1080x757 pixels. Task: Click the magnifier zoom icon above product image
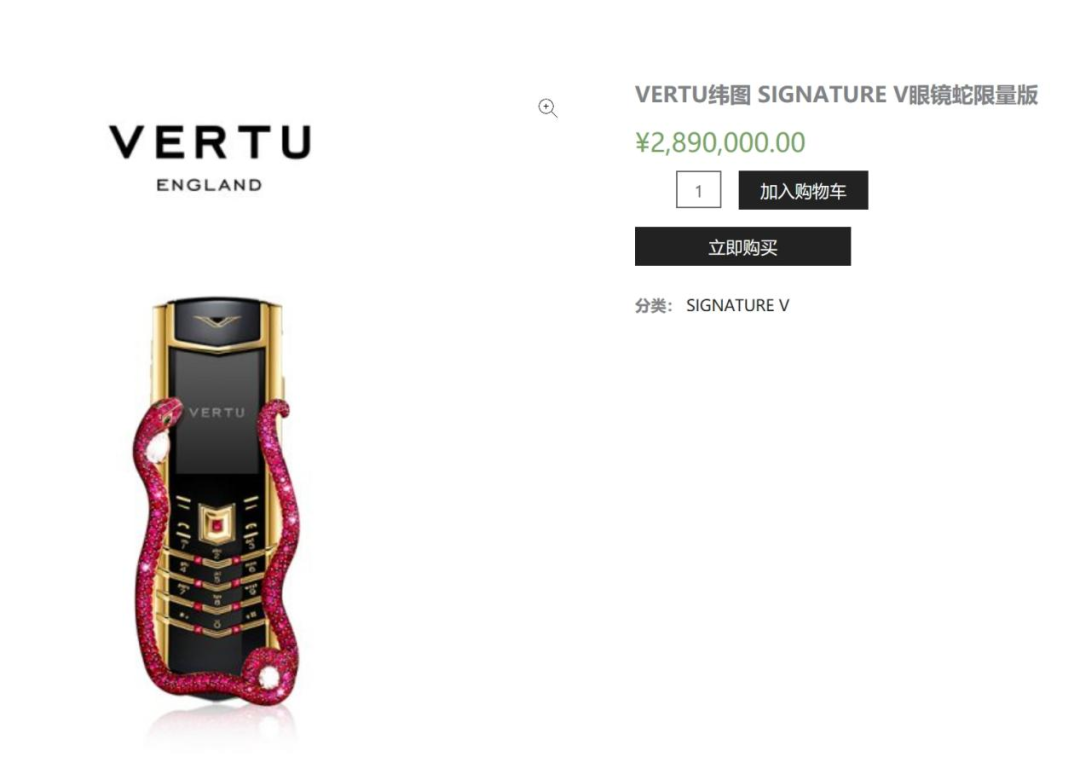click(x=548, y=108)
